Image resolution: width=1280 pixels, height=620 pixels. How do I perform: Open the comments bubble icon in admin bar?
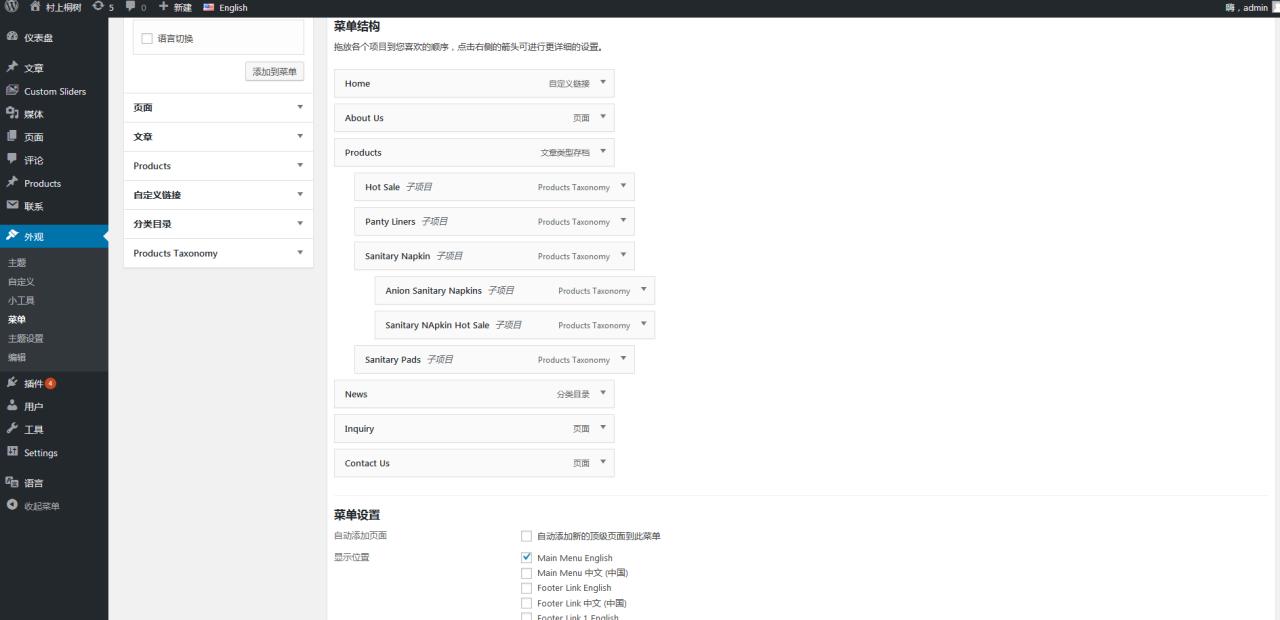(130, 7)
